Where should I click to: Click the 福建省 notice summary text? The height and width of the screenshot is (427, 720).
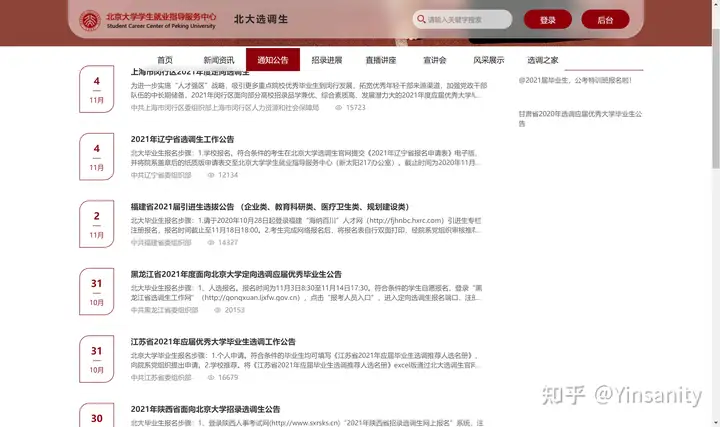point(305,225)
